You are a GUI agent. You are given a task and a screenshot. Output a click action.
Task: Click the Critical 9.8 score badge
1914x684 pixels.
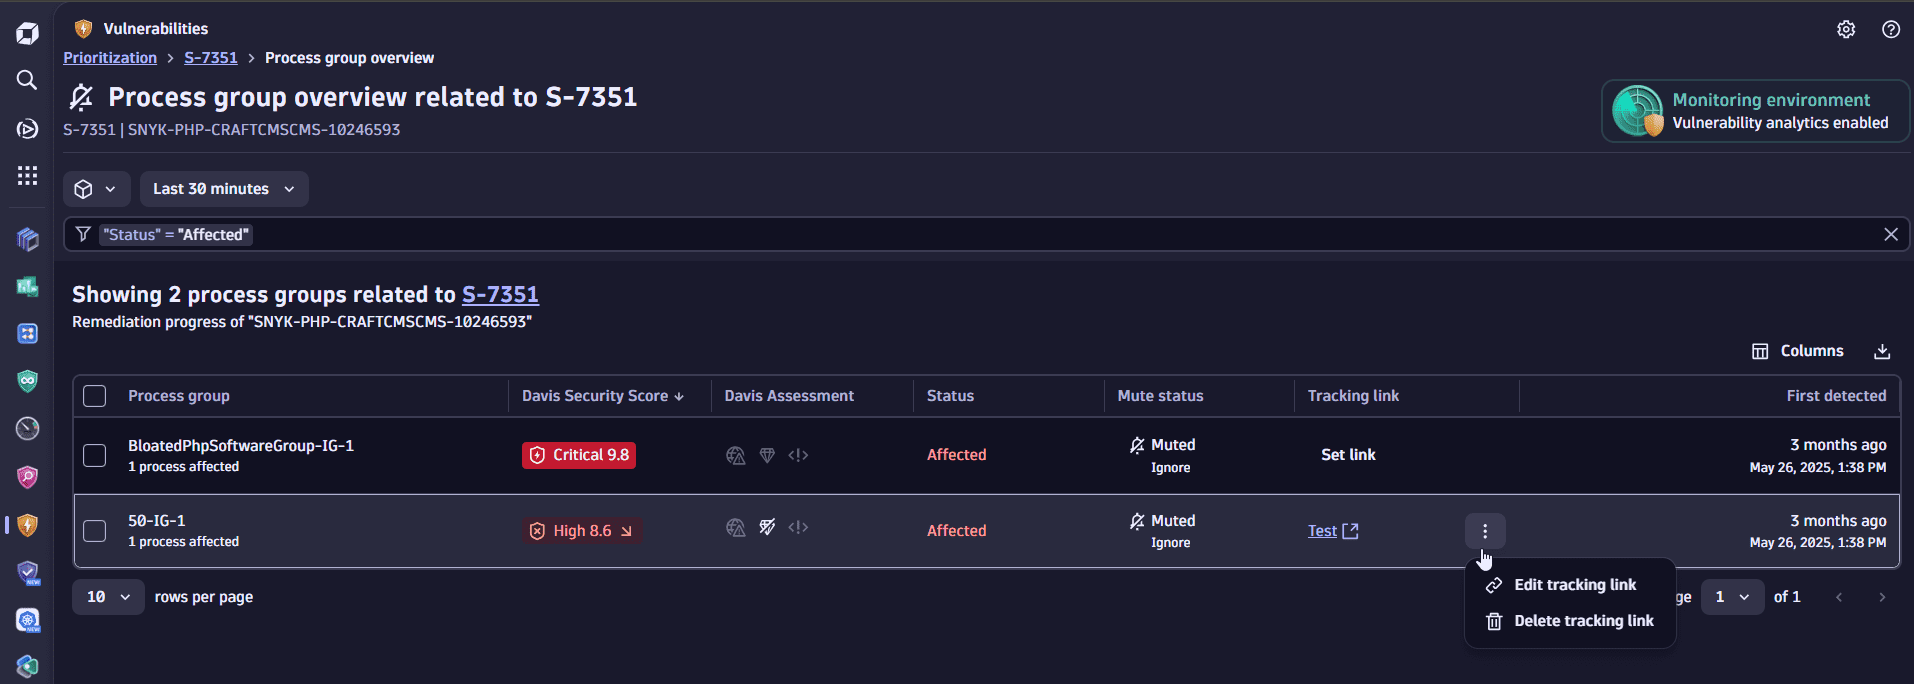click(x=579, y=455)
